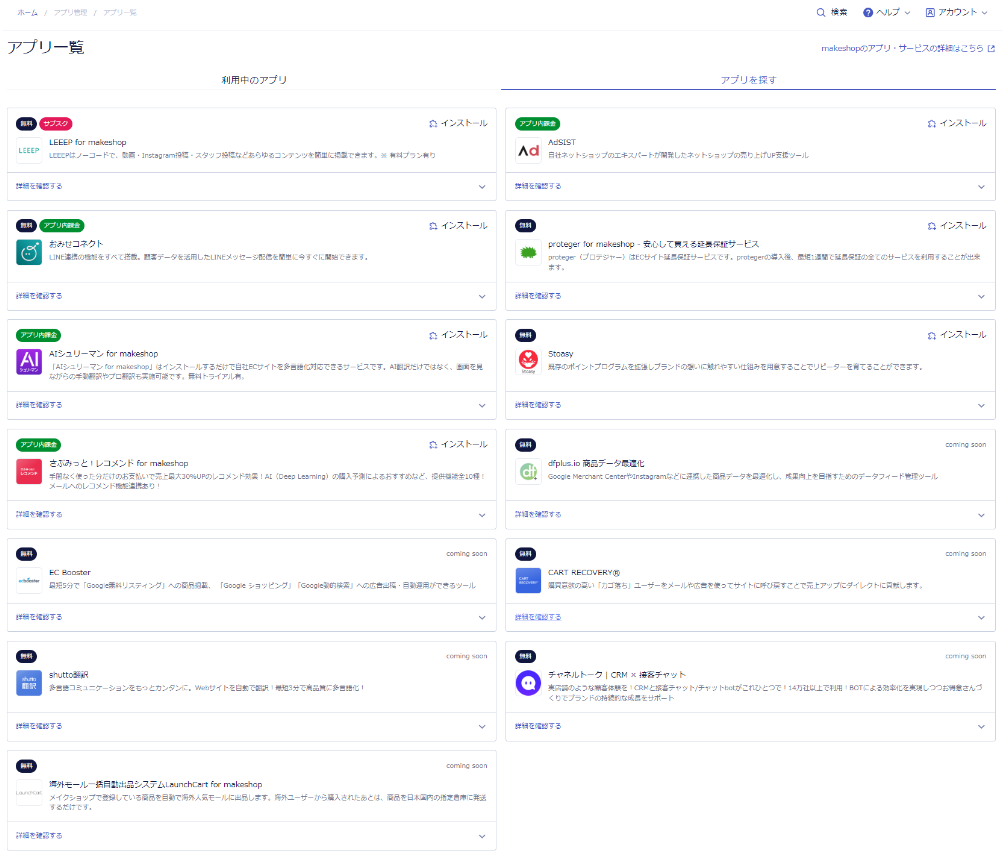Screen dimensions: 1003x854
Task: Expand details chevron on AIシュリーマン card
Action: click(x=482, y=406)
